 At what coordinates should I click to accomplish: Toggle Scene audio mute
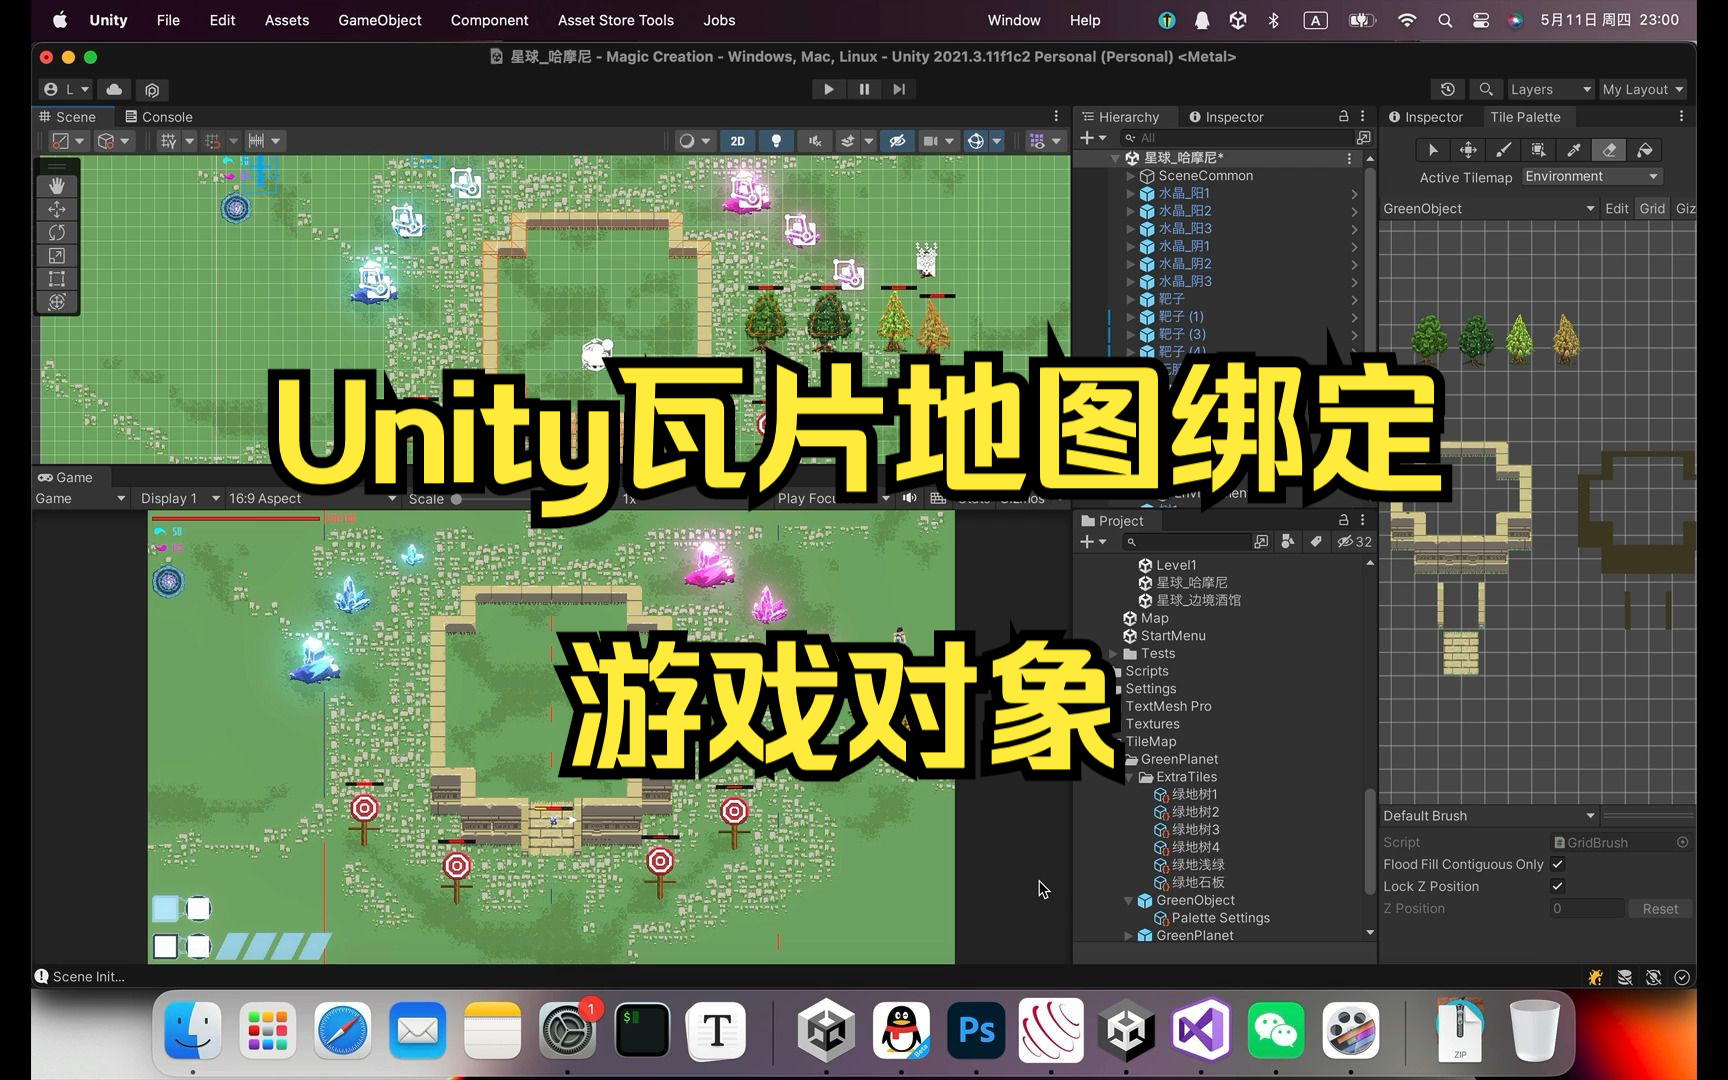click(x=815, y=141)
